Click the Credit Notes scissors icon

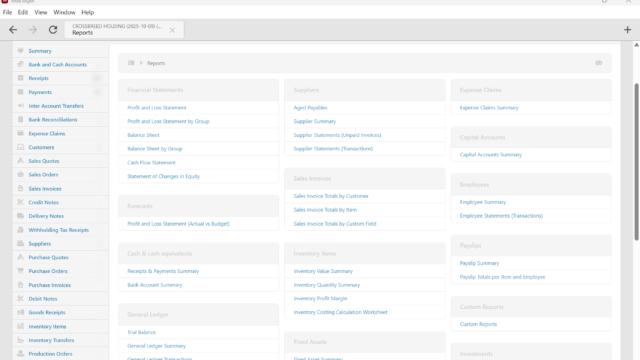tap(20, 202)
